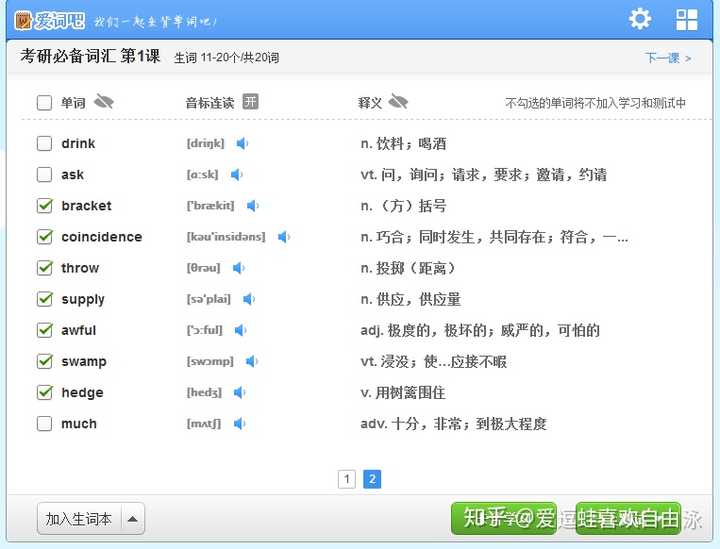Click the word bracket
720x549 pixels.
pyautogui.click(x=86, y=206)
